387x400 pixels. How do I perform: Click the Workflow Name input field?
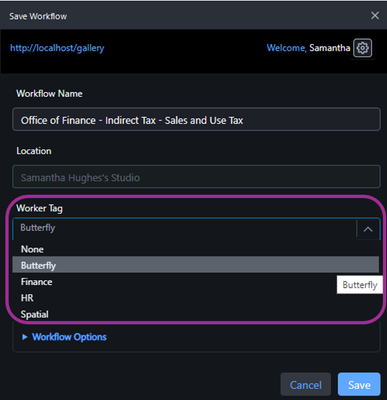(x=196, y=119)
